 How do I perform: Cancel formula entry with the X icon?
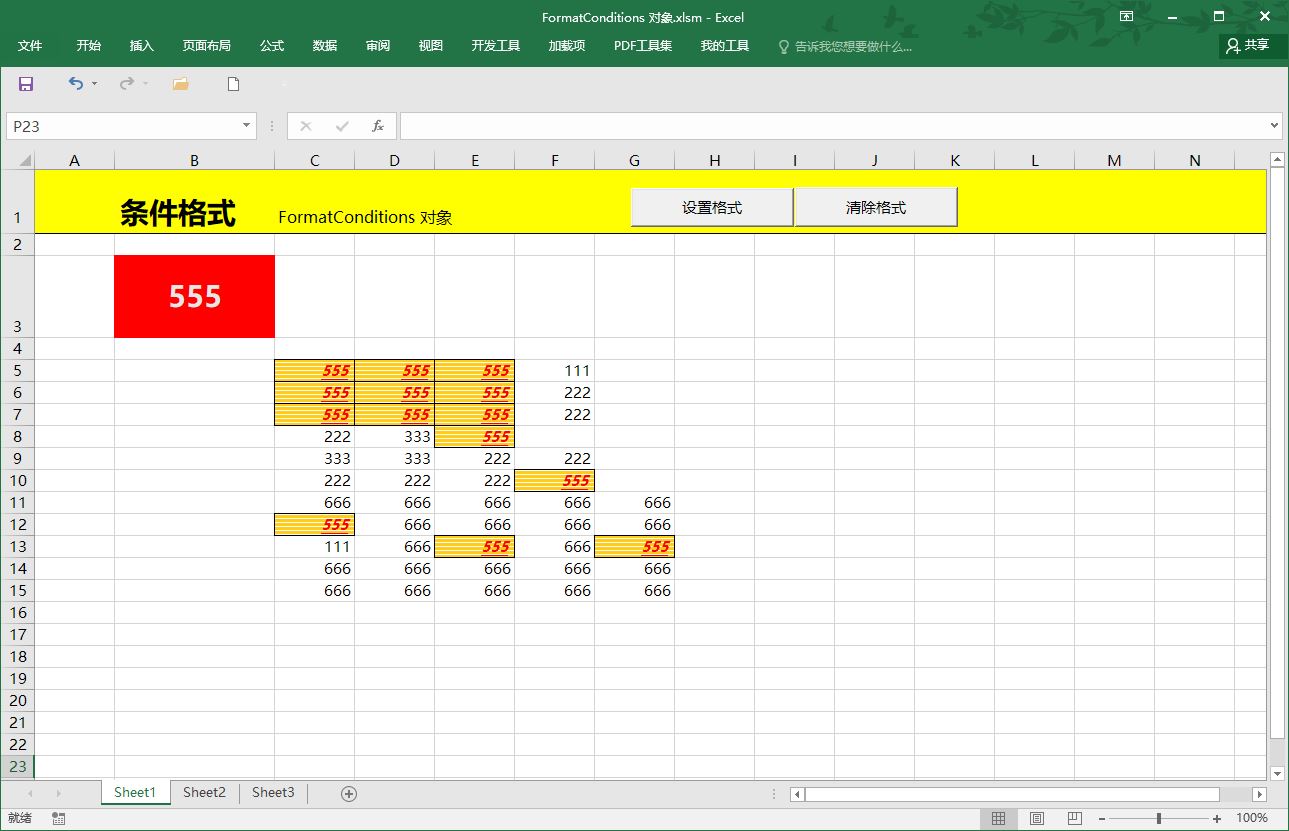306,126
